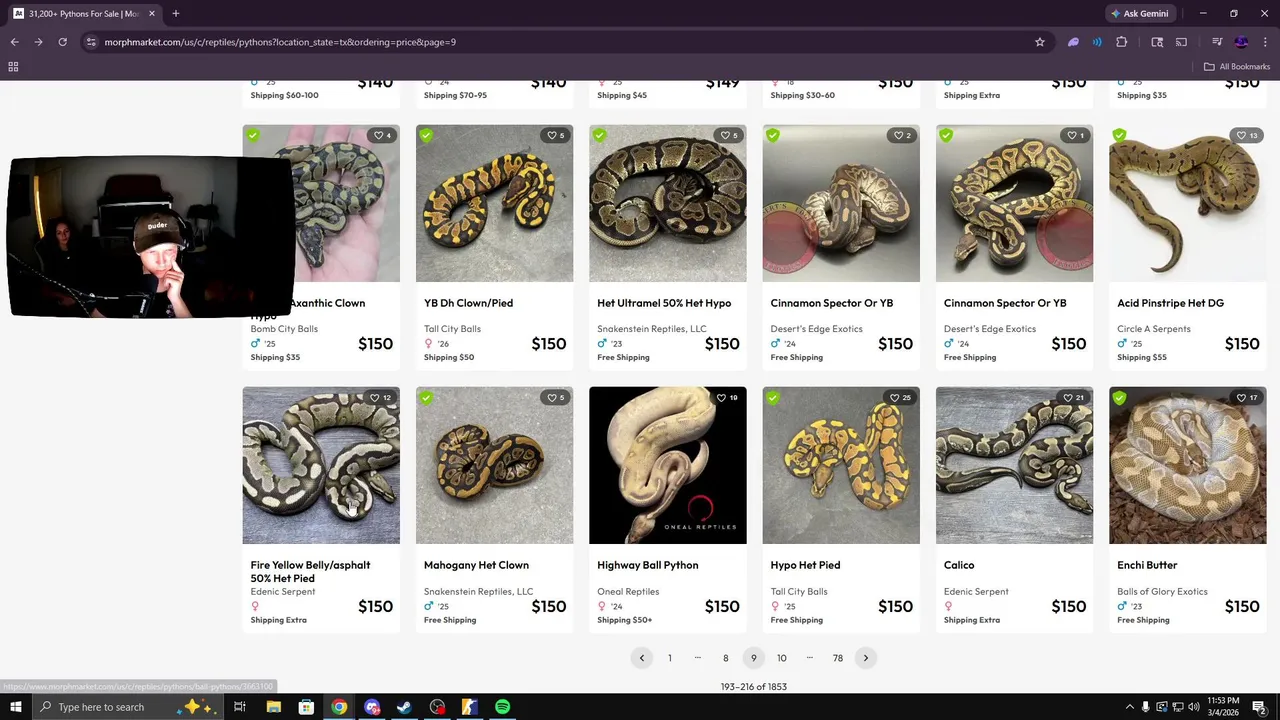The height and width of the screenshot is (720, 1280).
Task: Bookmark this page with the star icon
Action: 1040,42
